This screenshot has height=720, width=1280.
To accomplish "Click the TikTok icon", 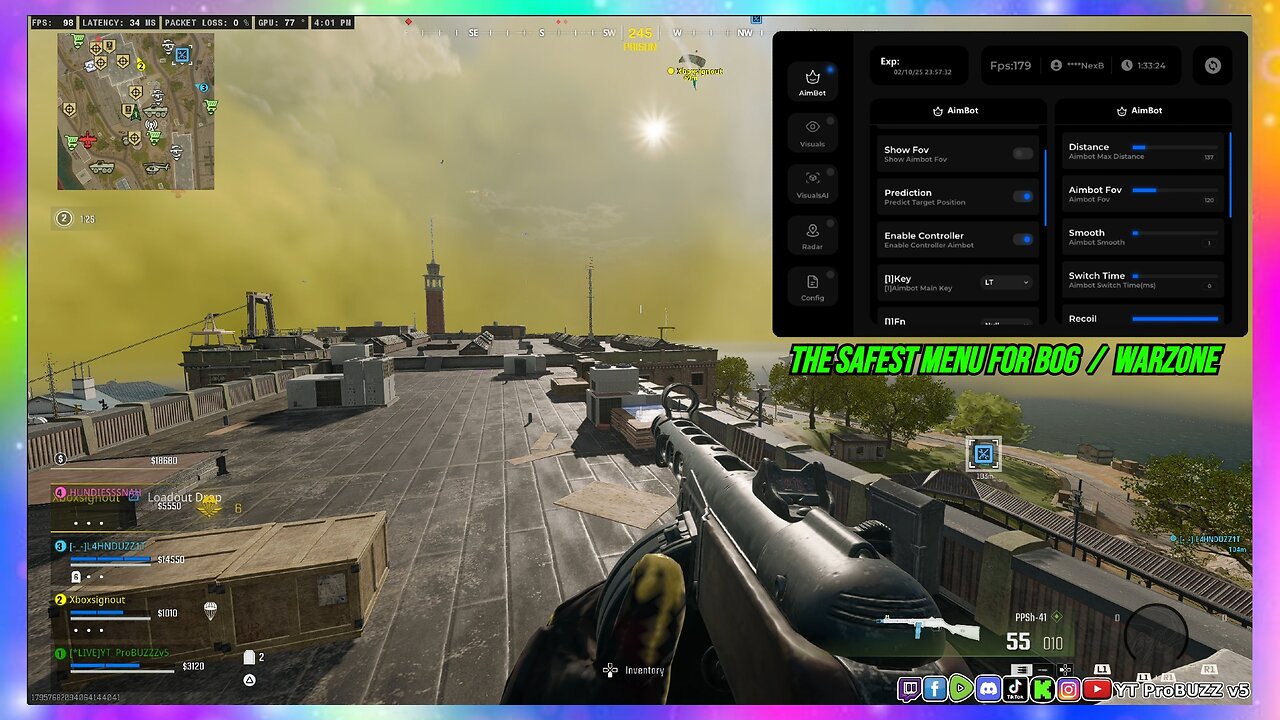I will (x=1015, y=688).
